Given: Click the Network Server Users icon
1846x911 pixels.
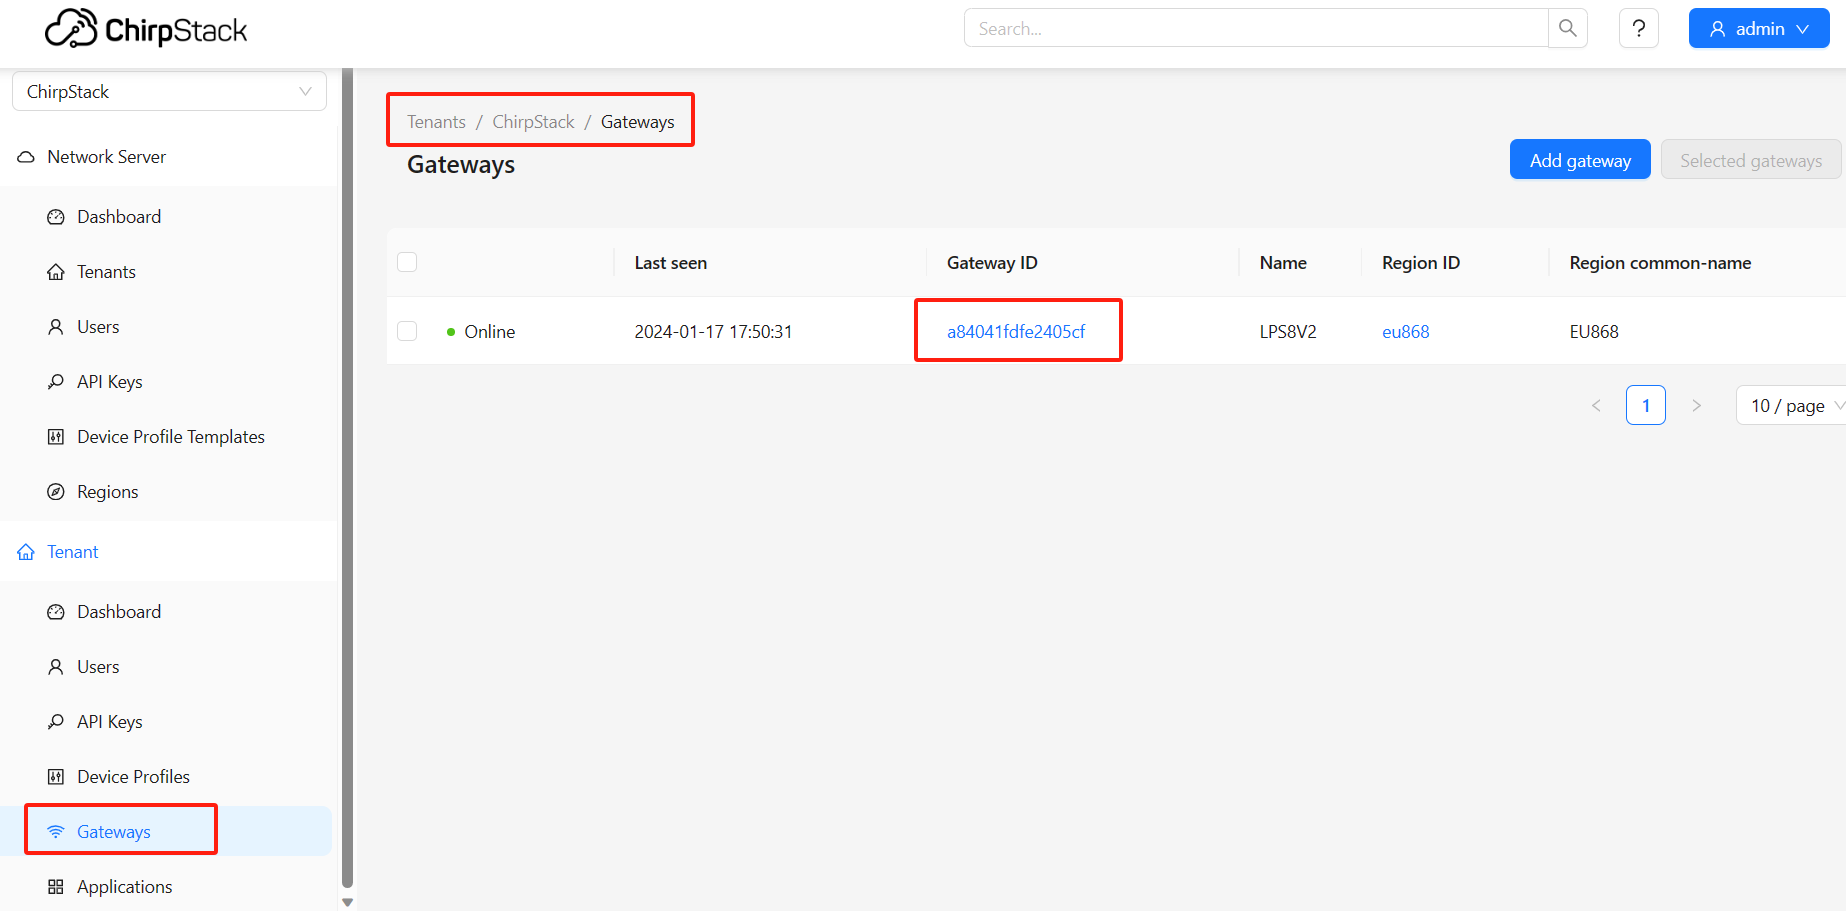Looking at the screenshot, I should click(56, 327).
